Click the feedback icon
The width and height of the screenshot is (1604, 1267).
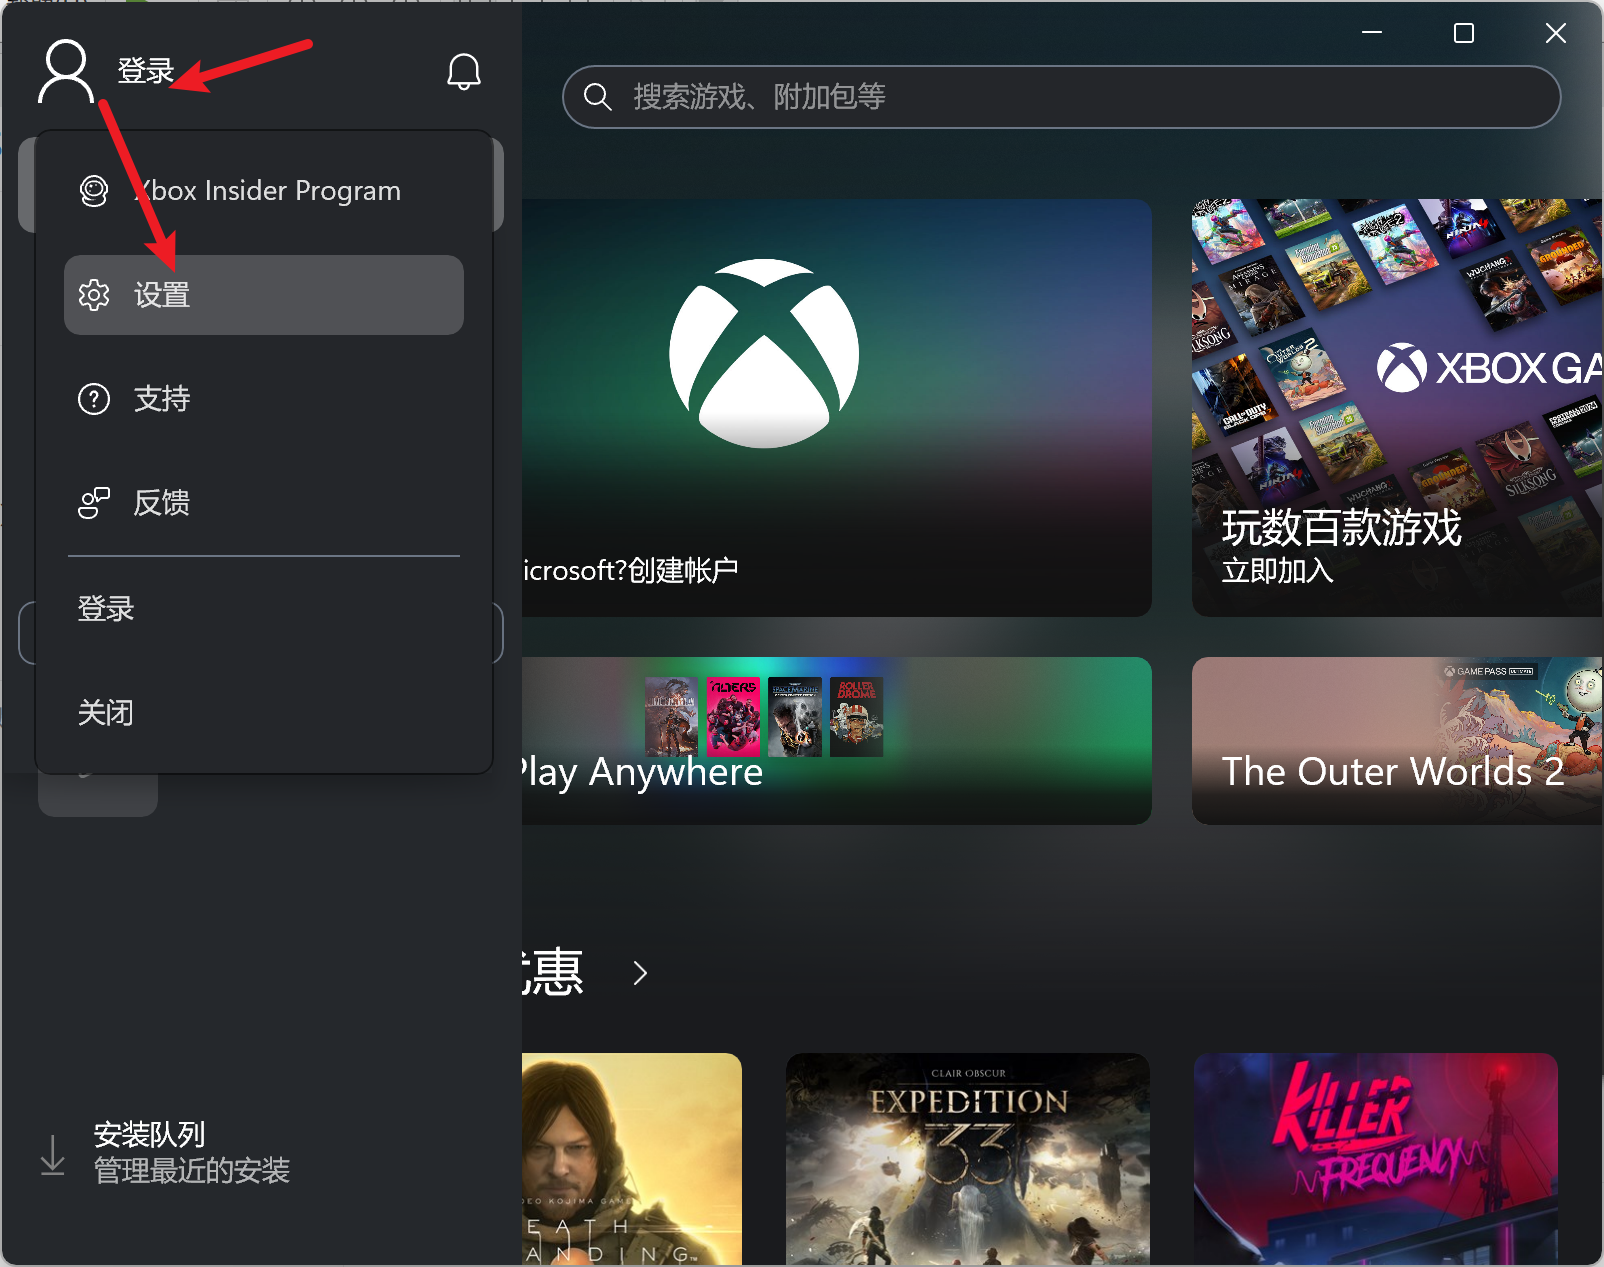coord(94,503)
